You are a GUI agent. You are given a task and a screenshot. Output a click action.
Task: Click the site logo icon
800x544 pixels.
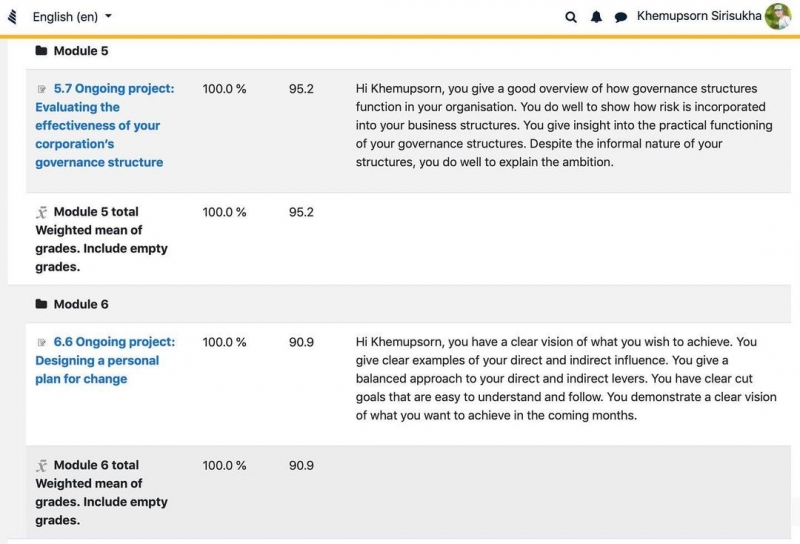(x=12, y=17)
